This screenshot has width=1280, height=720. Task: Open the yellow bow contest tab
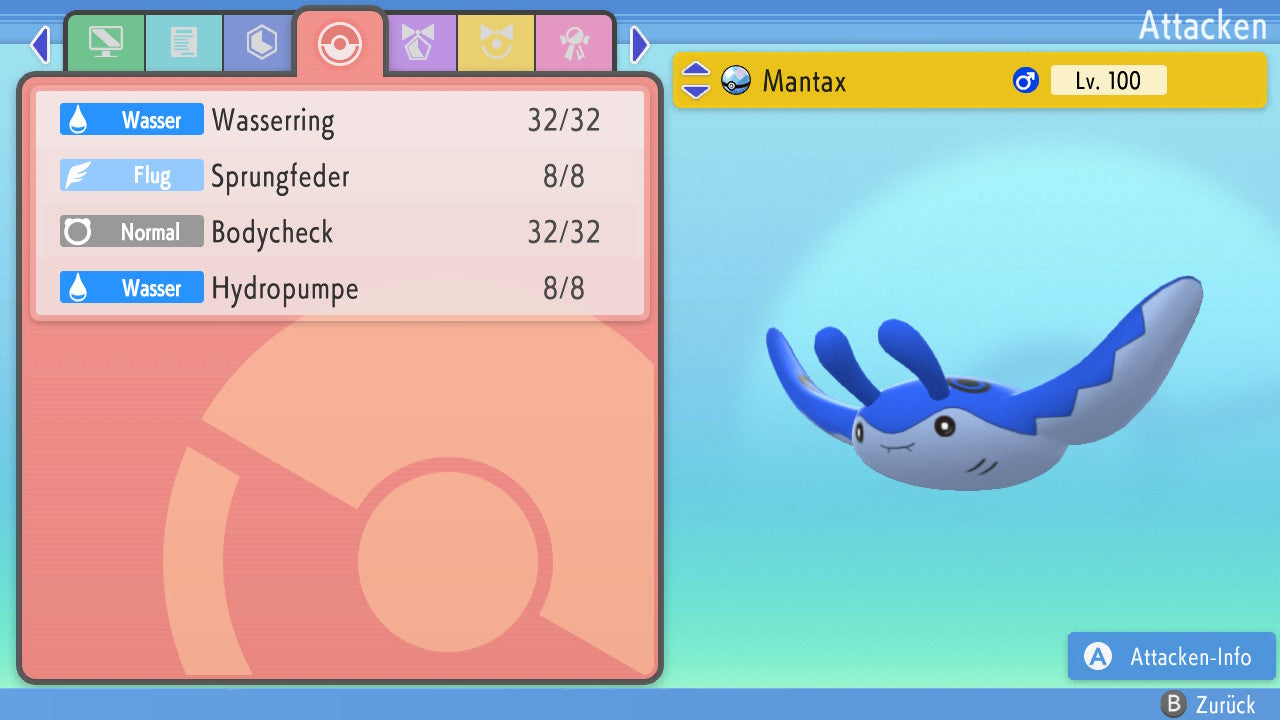pyautogui.click(x=496, y=43)
